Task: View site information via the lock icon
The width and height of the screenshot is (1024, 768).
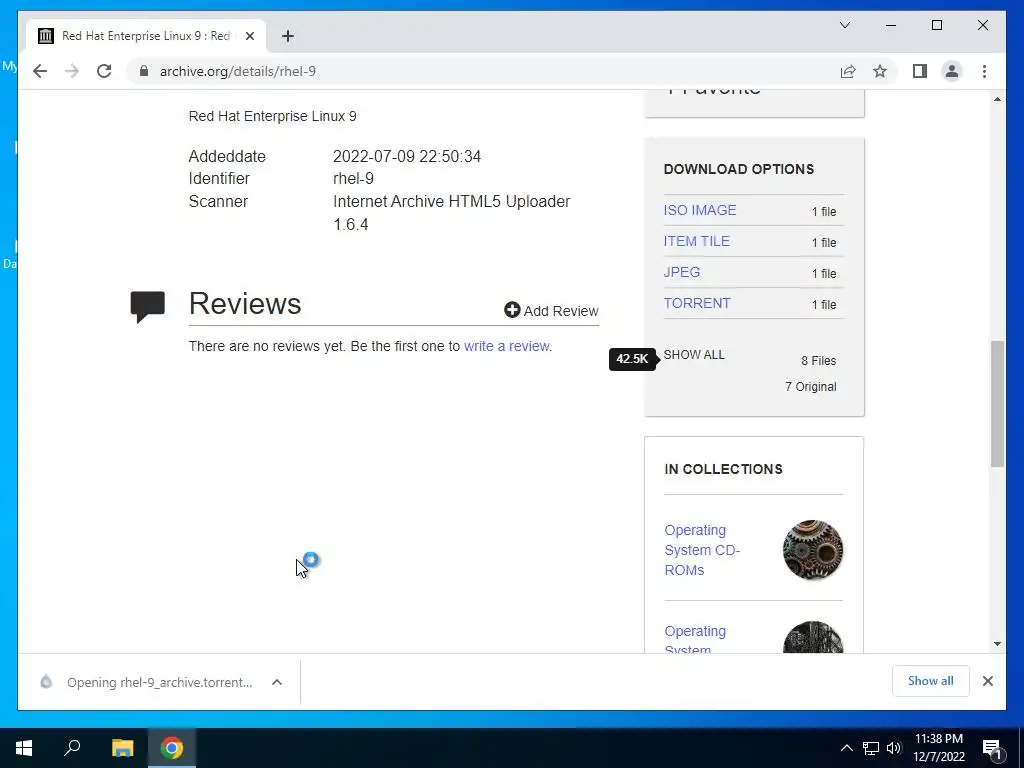Action: [144, 71]
